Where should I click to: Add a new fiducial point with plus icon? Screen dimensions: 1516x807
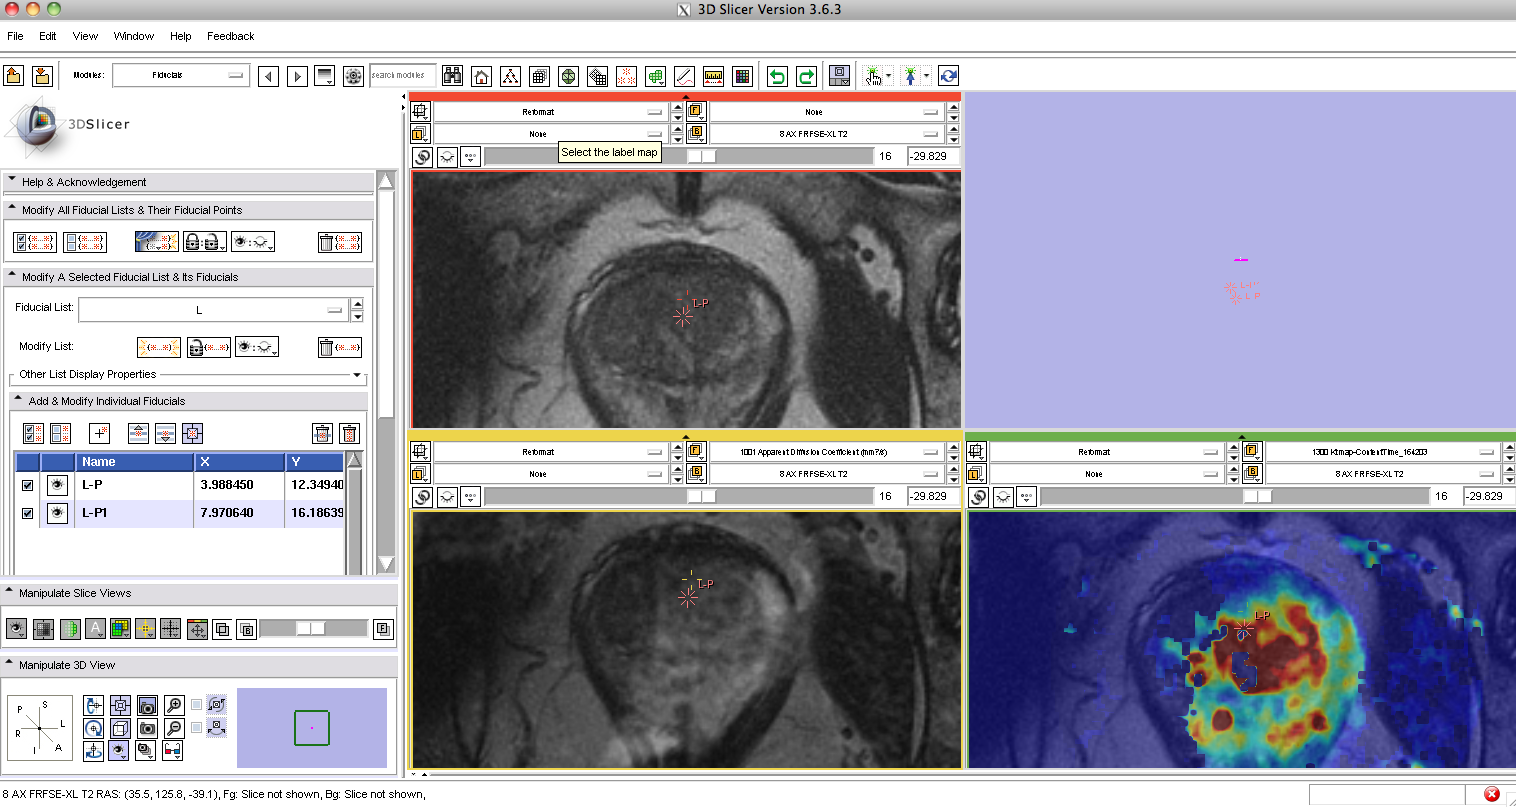99,433
